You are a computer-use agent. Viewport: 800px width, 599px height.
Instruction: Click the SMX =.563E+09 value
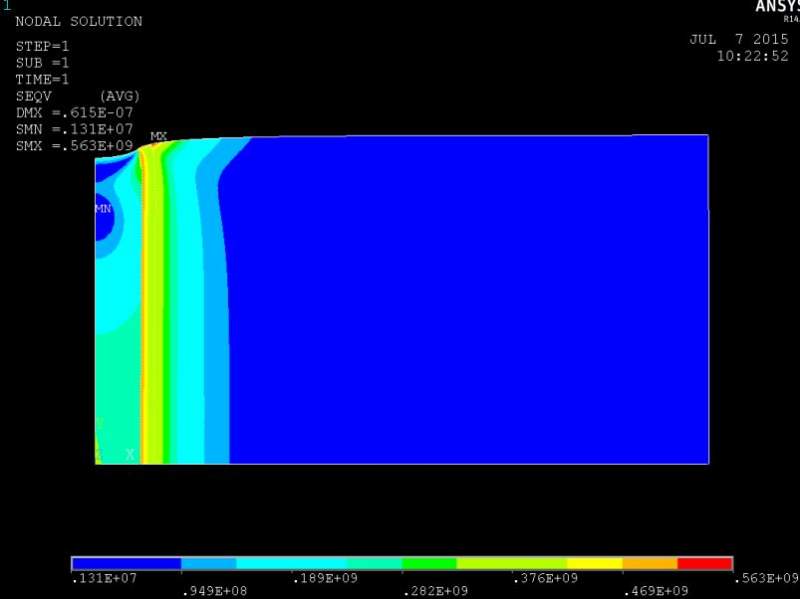tap(74, 146)
